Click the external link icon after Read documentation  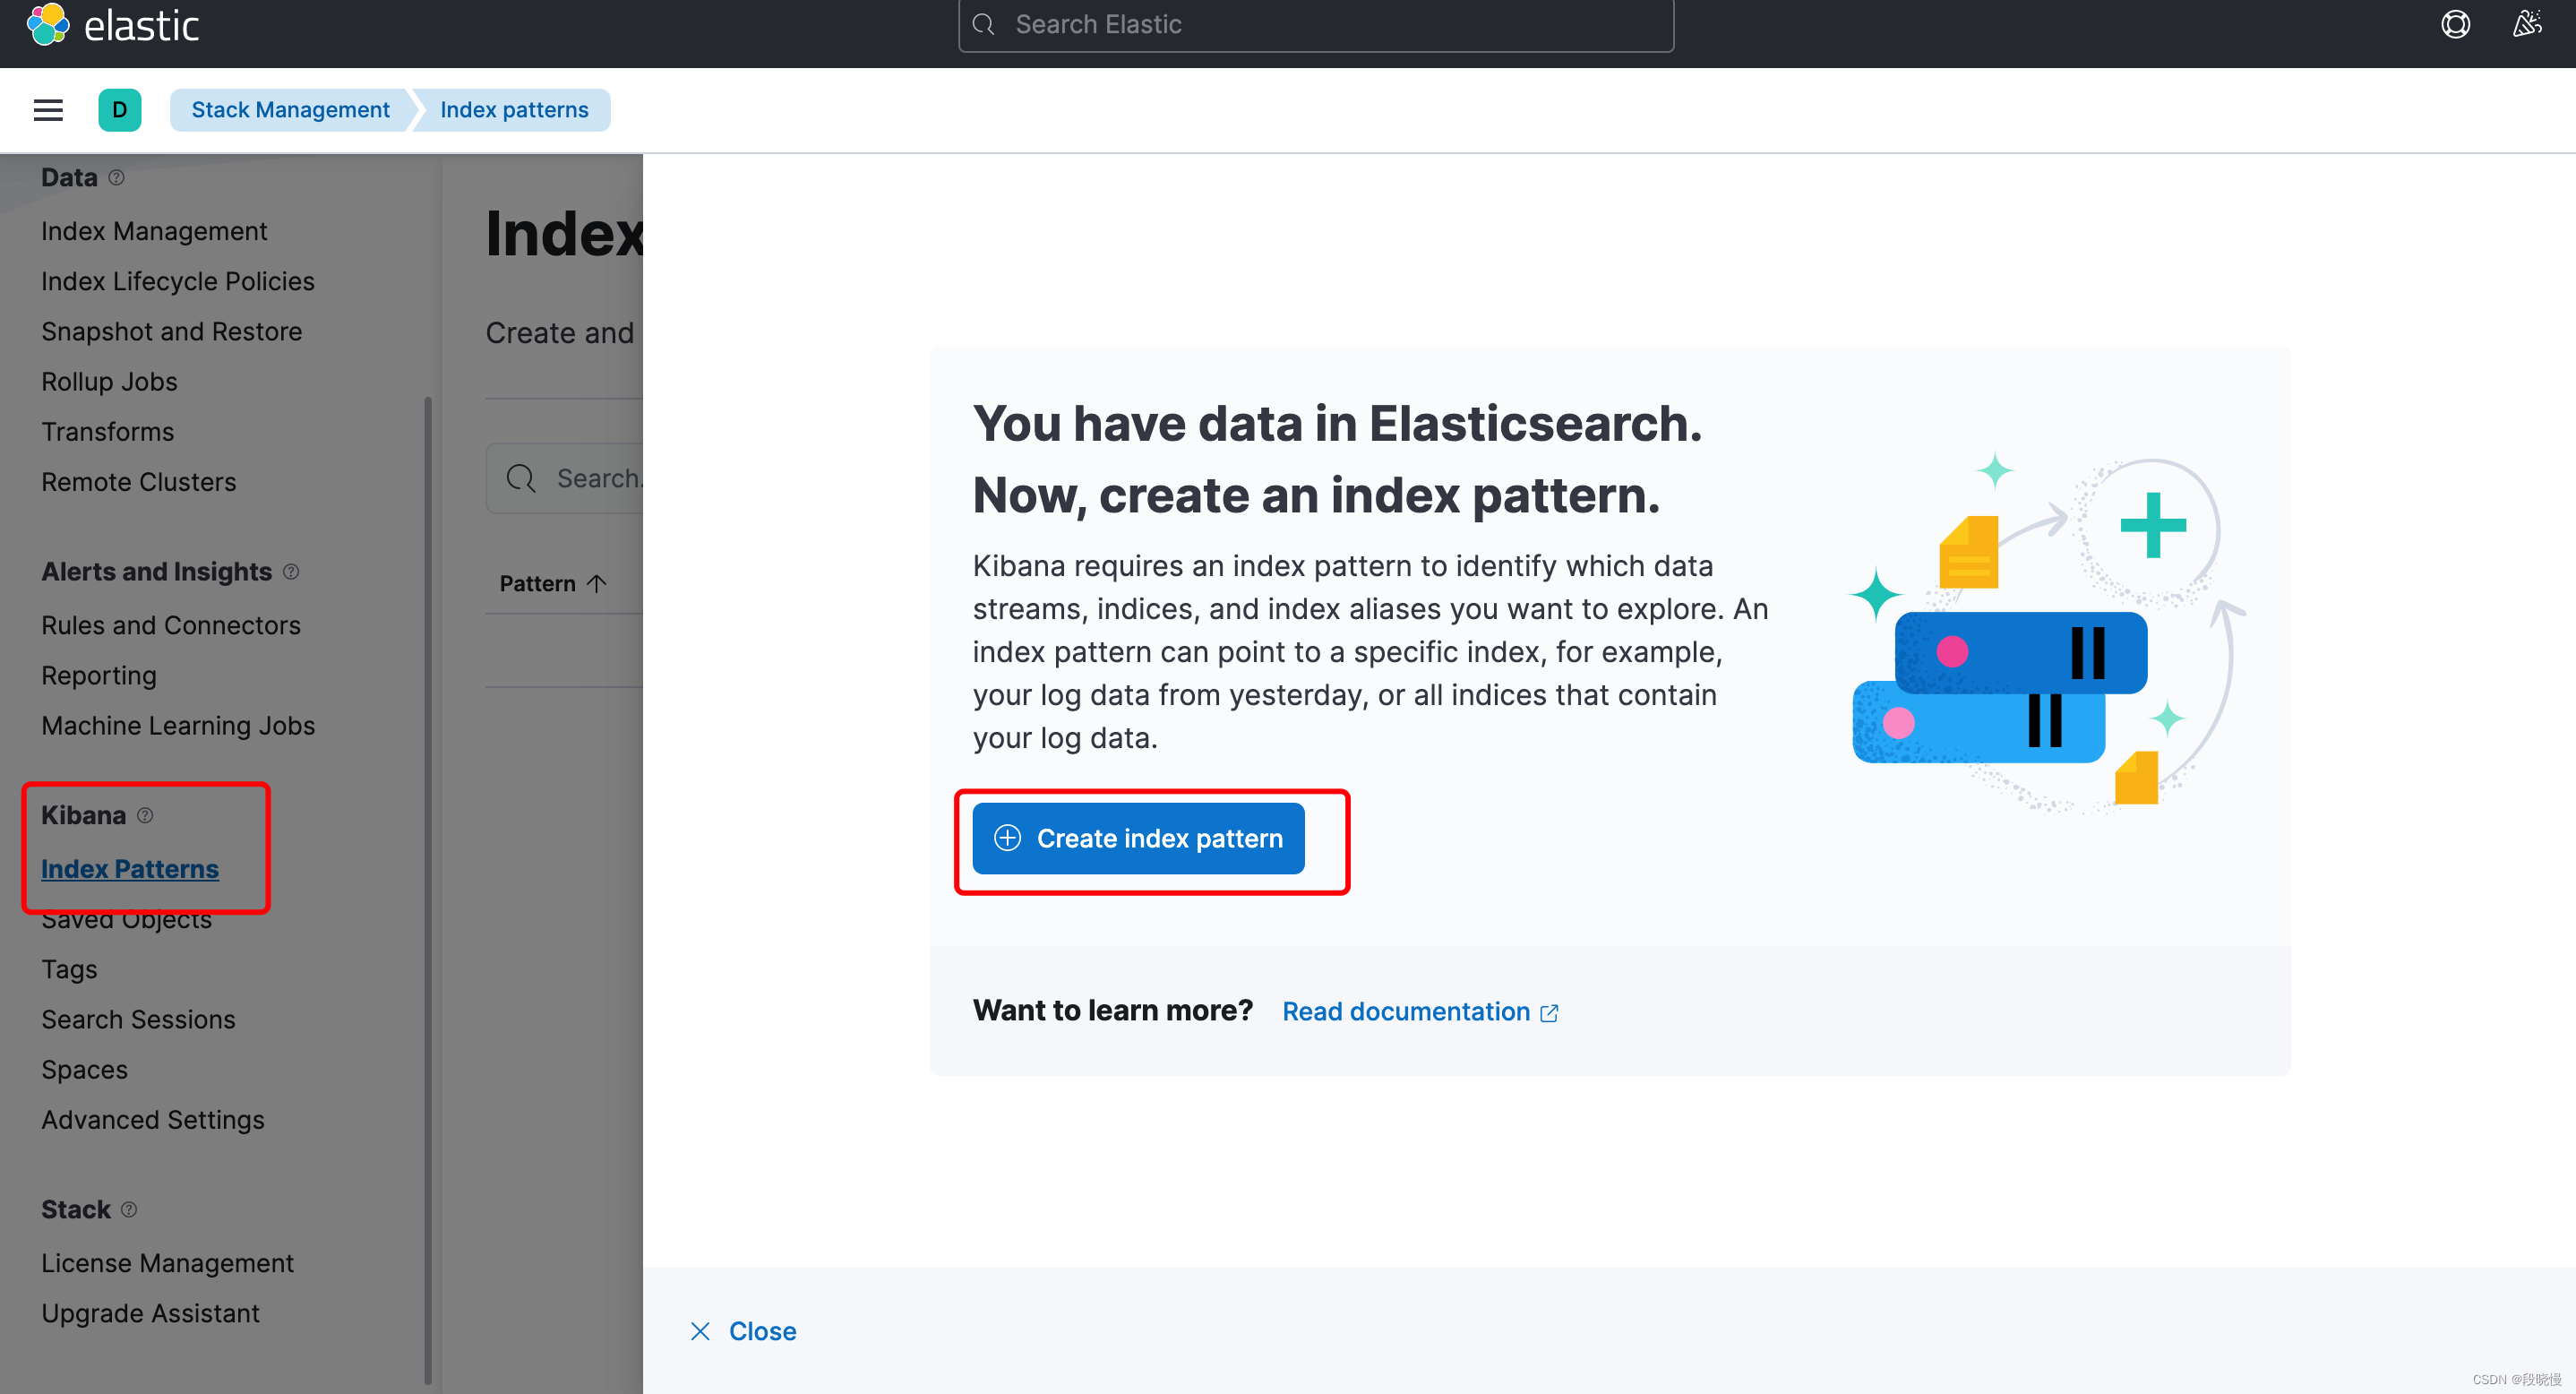[1549, 1013]
